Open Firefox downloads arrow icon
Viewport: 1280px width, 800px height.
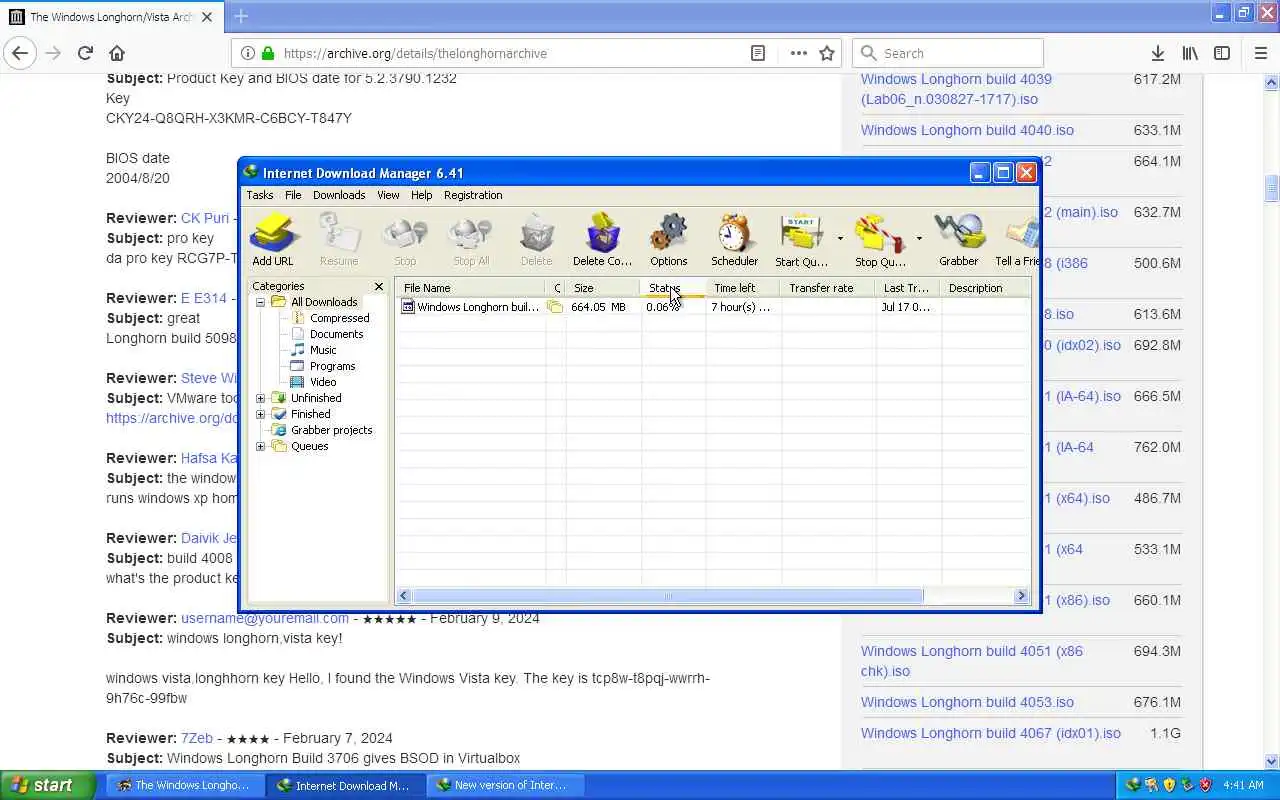click(x=1157, y=53)
